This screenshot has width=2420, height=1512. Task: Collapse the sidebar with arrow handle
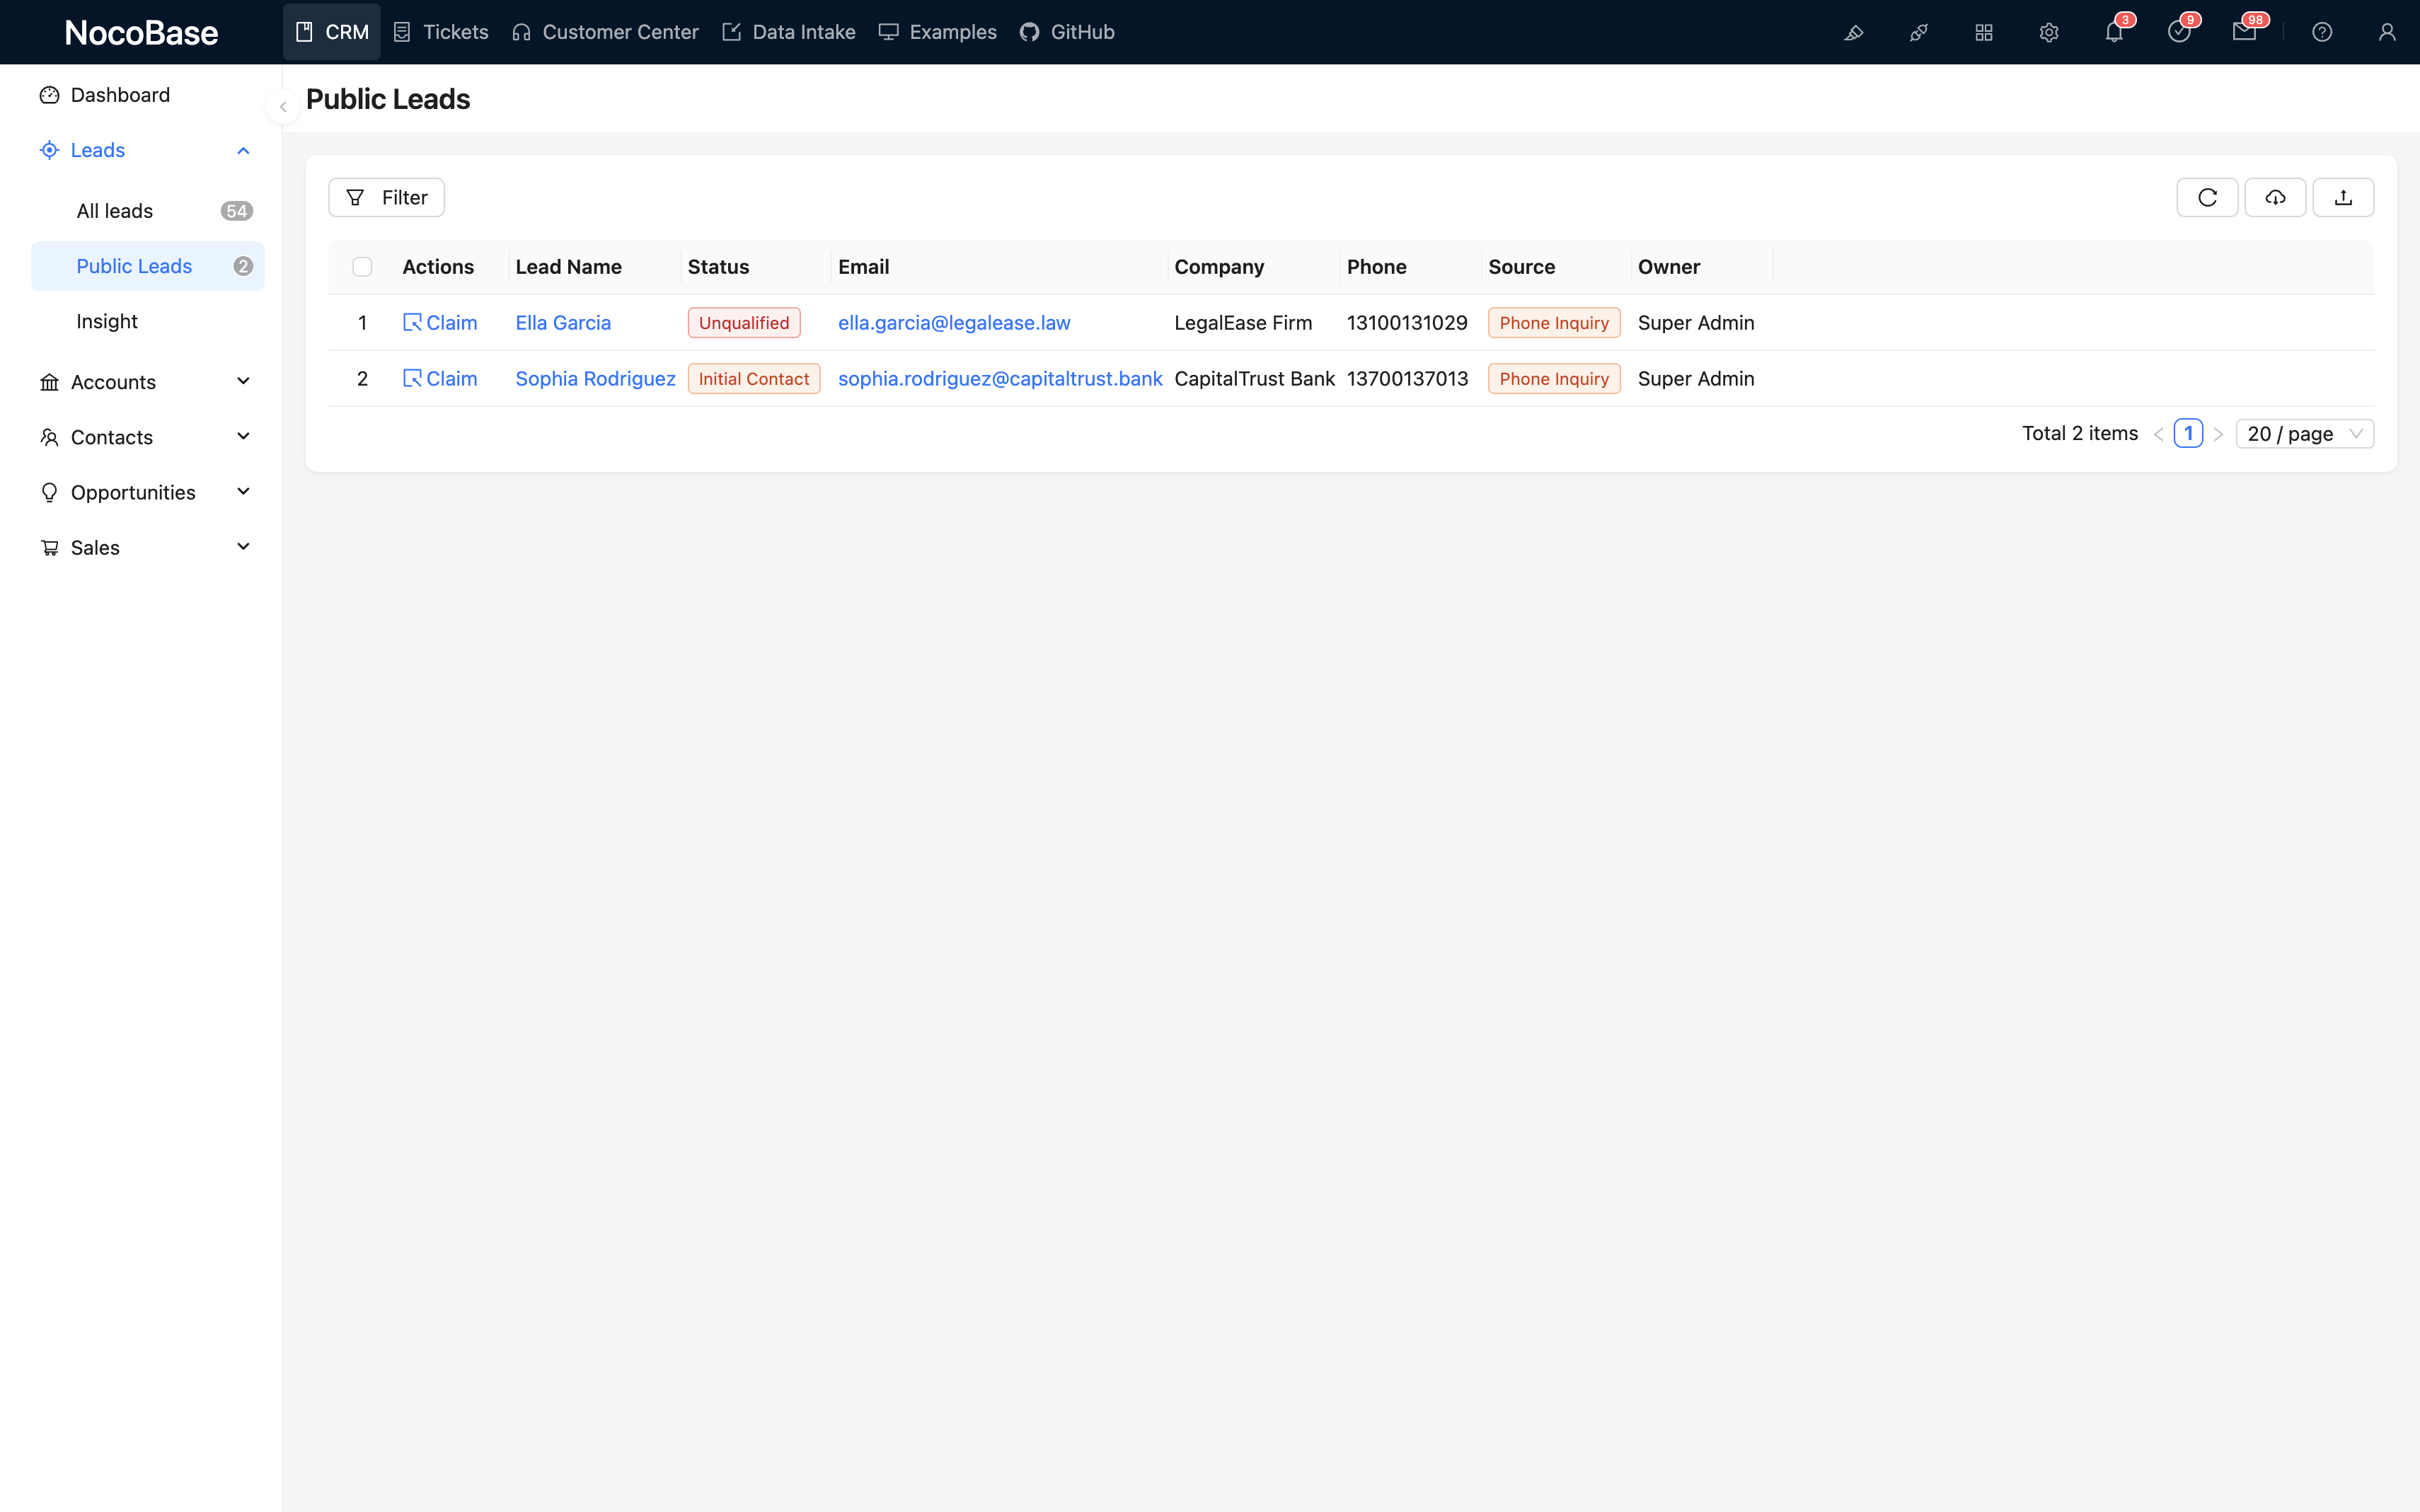click(x=283, y=107)
